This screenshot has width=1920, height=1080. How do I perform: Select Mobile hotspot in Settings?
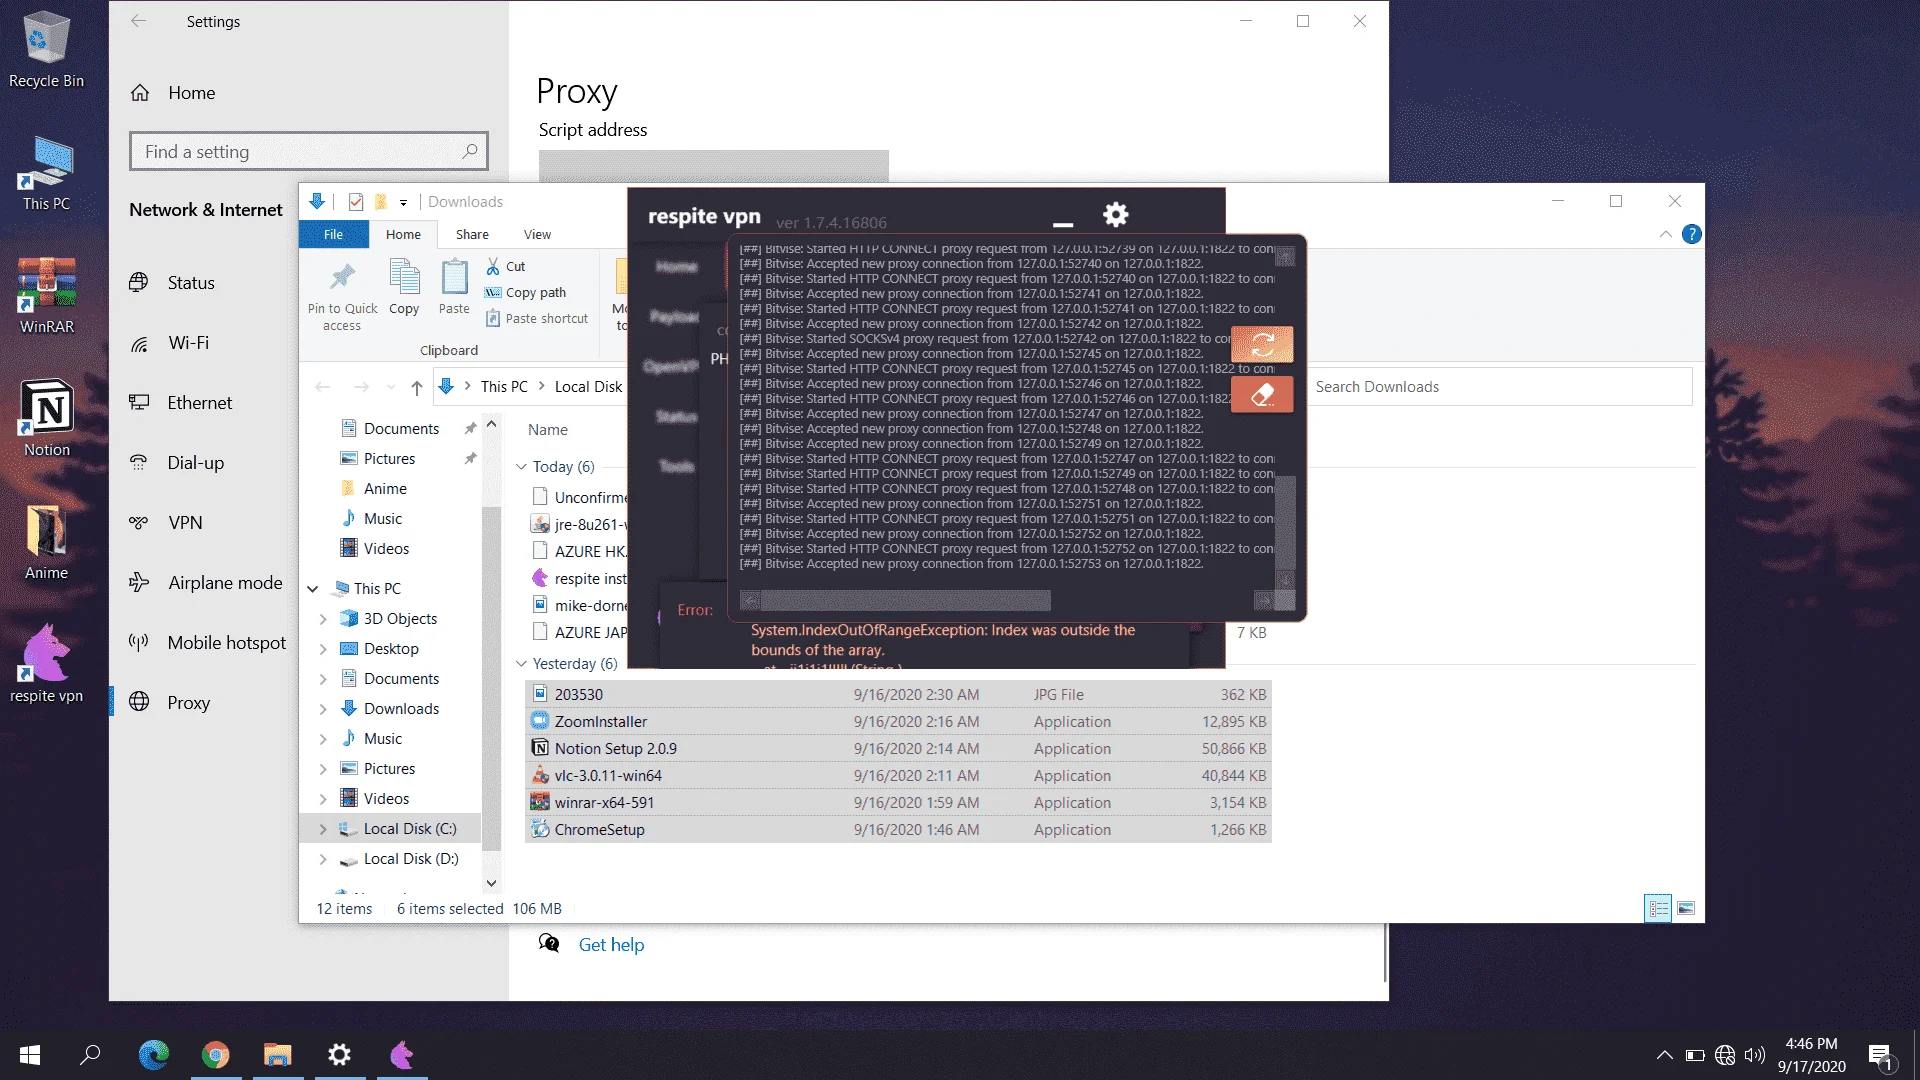click(207, 643)
